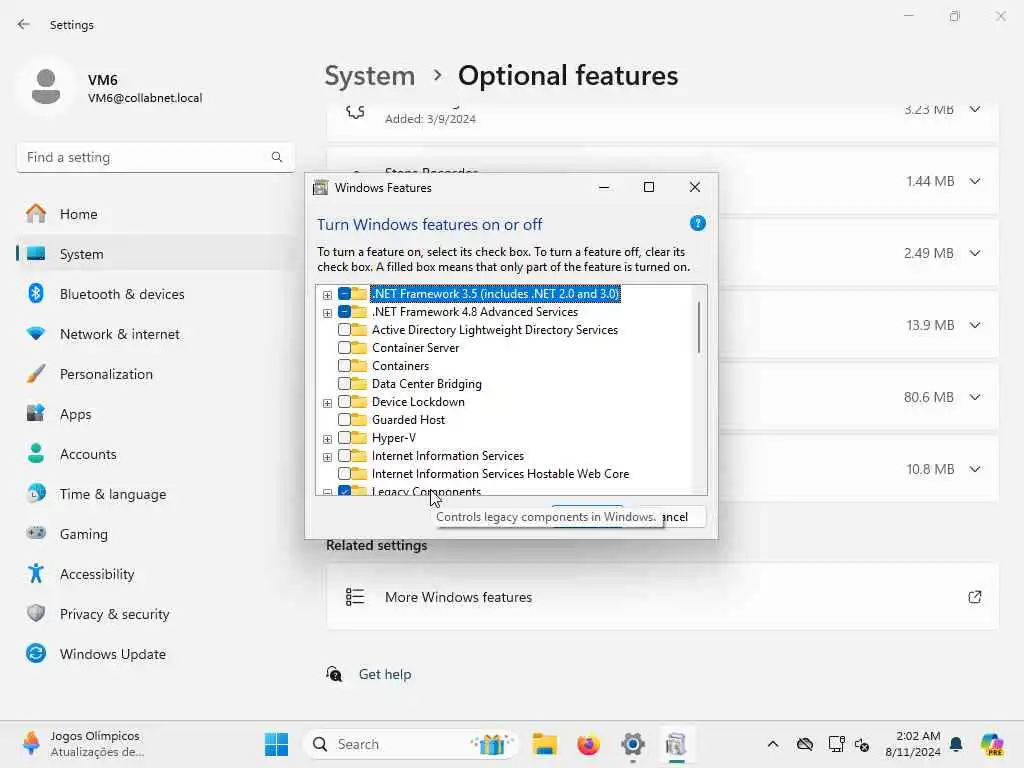Viewport: 1024px width, 768px height.
Task: Click the Bluetooth & devices icon
Action: pyautogui.click(x=36, y=293)
